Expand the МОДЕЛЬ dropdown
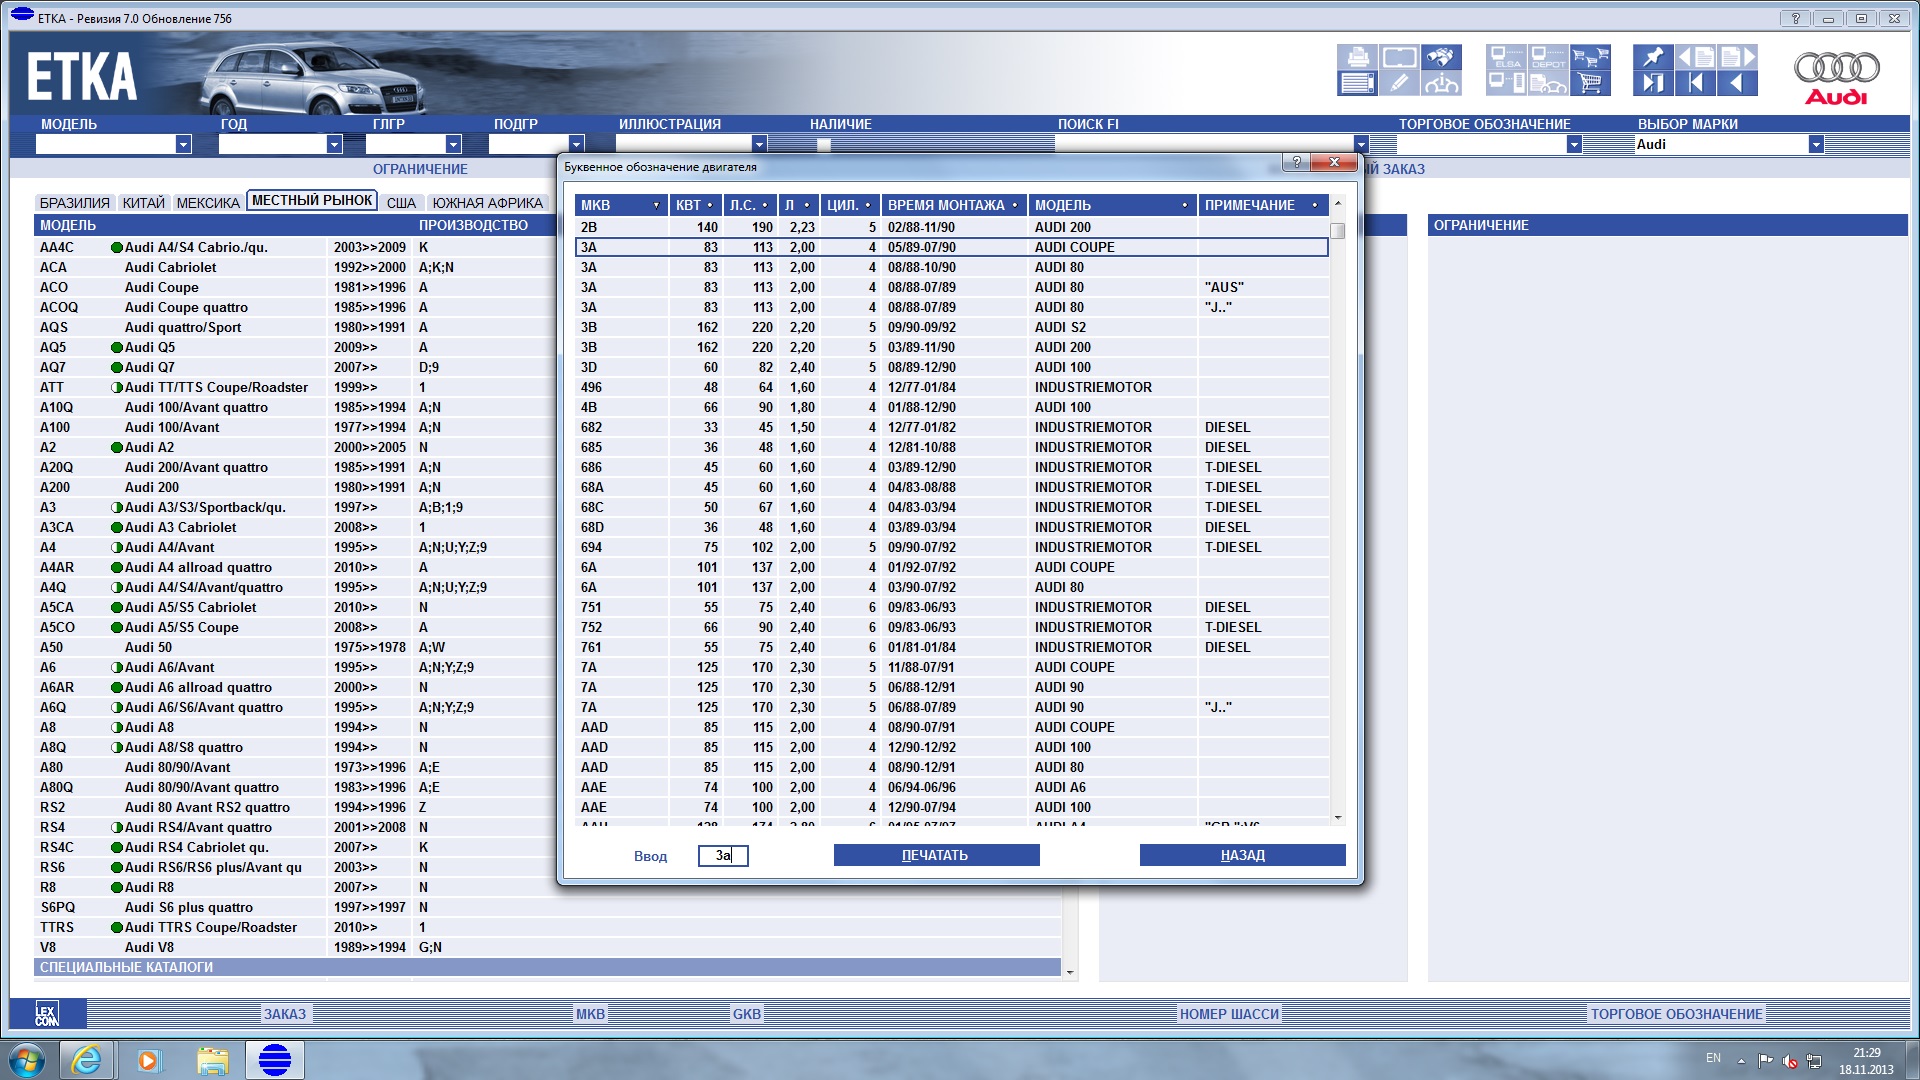 pyautogui.click(x=183, y=145)
